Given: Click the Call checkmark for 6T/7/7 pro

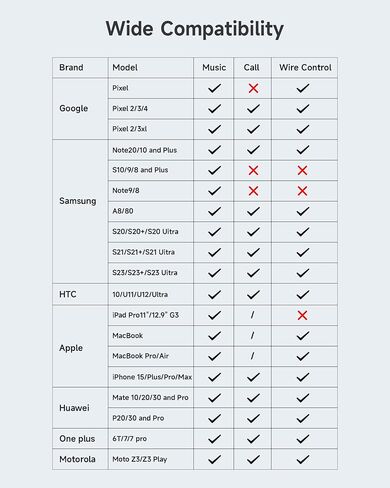Looking at the screenshot, I should pos(253,439).
